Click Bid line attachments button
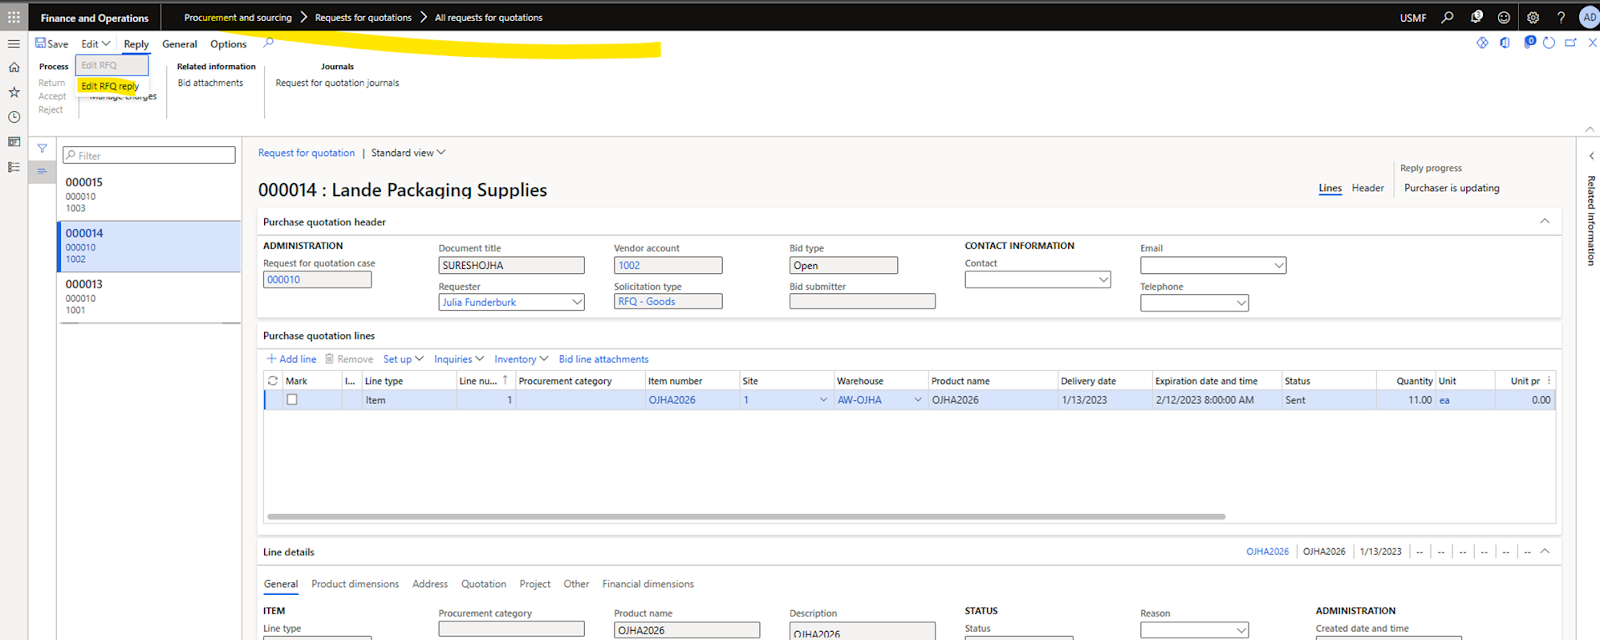Viewport: 1600px width, 640px height. tap(604, 359)
